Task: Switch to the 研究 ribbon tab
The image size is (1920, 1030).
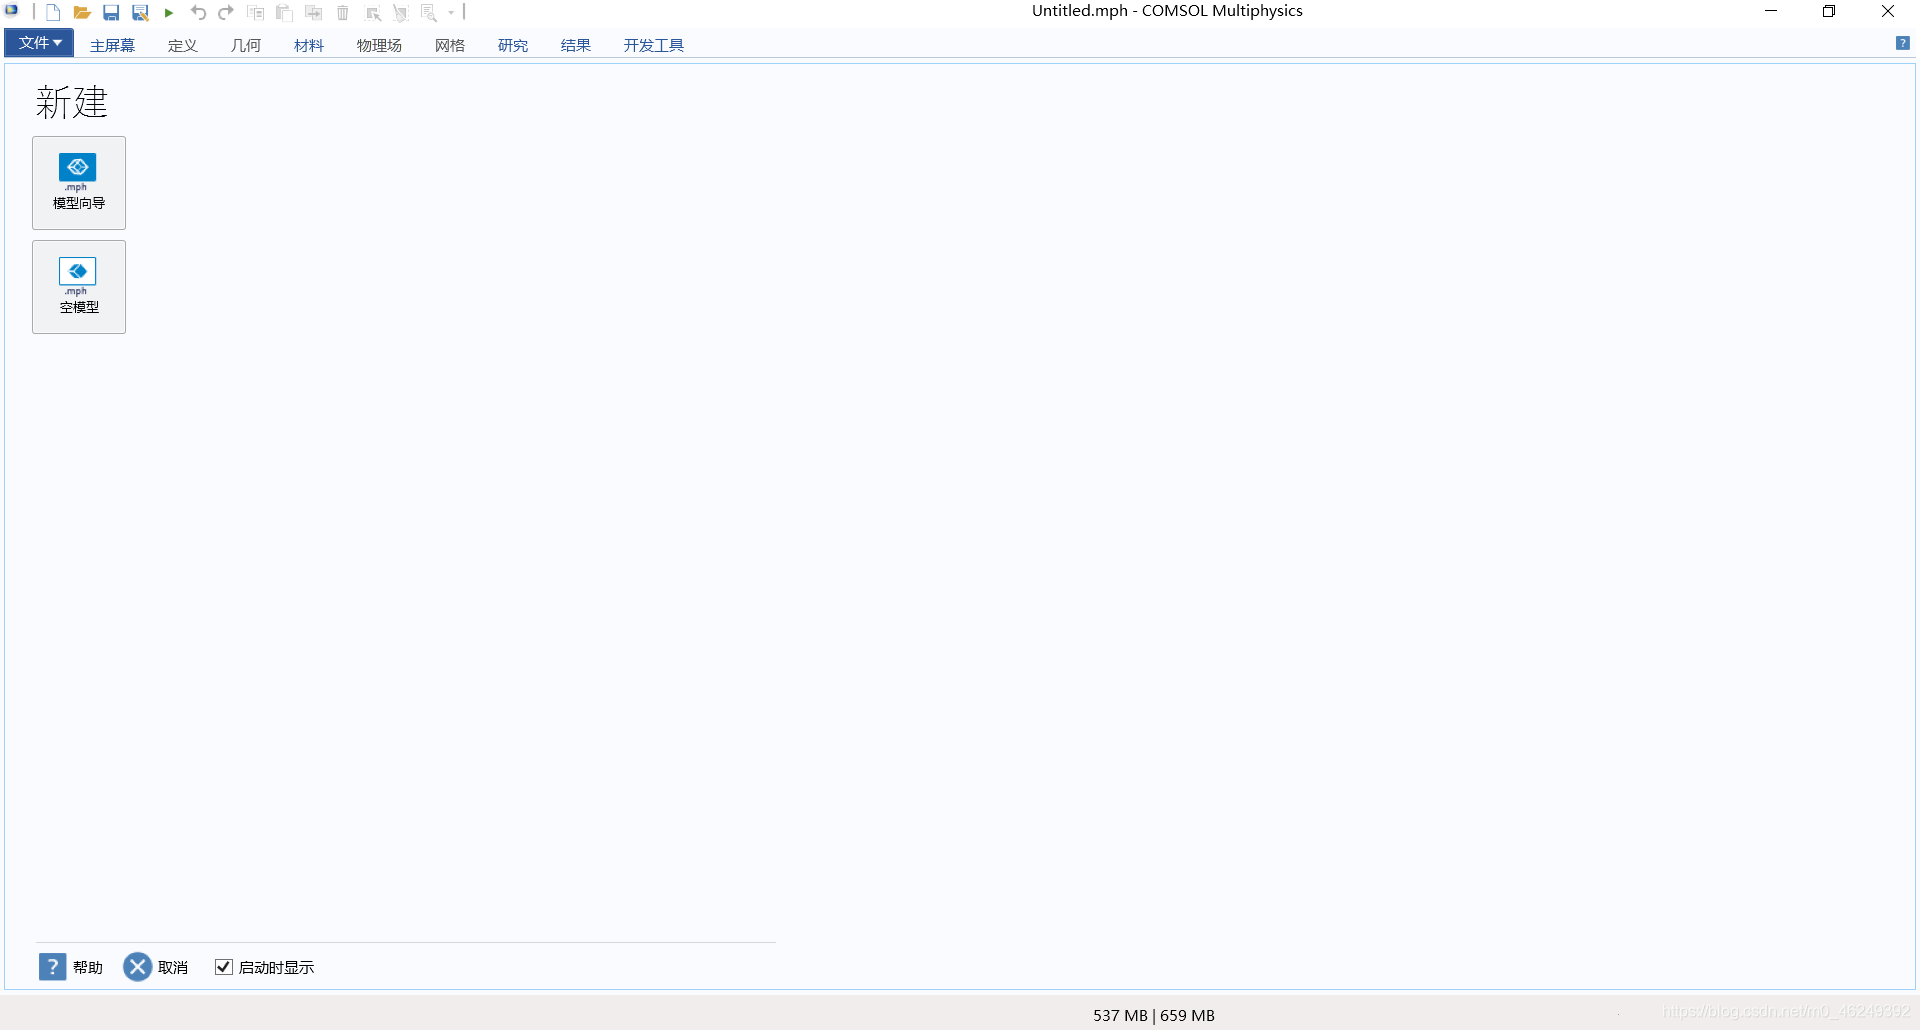Action: click(x=513, y=45)
